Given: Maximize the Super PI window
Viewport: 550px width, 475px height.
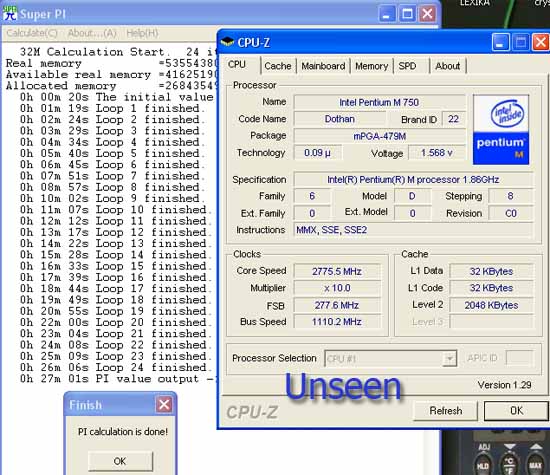Looking at the screenshot, I should click(x=407, y=14).
